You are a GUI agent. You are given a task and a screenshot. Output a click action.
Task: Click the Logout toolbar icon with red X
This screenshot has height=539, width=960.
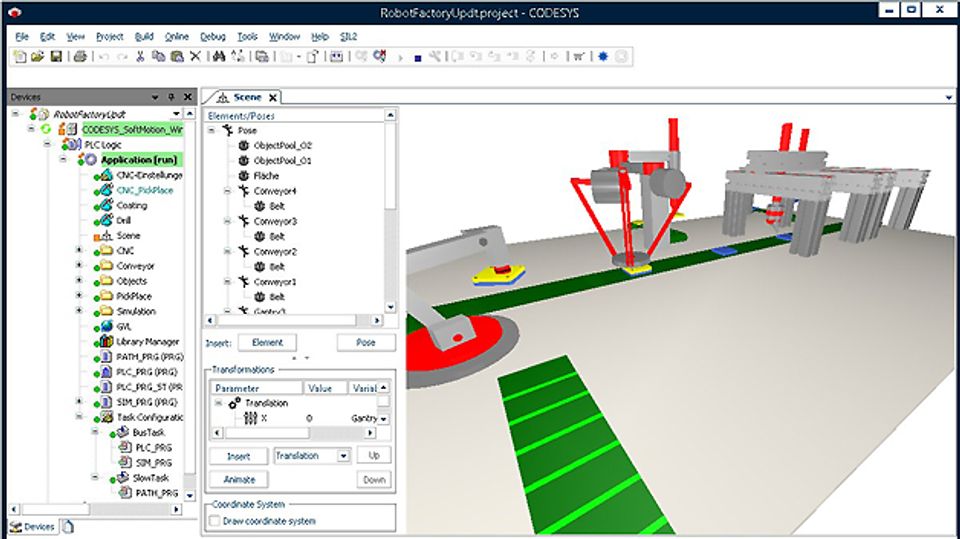pyautogui.click(x=380, y=56)
